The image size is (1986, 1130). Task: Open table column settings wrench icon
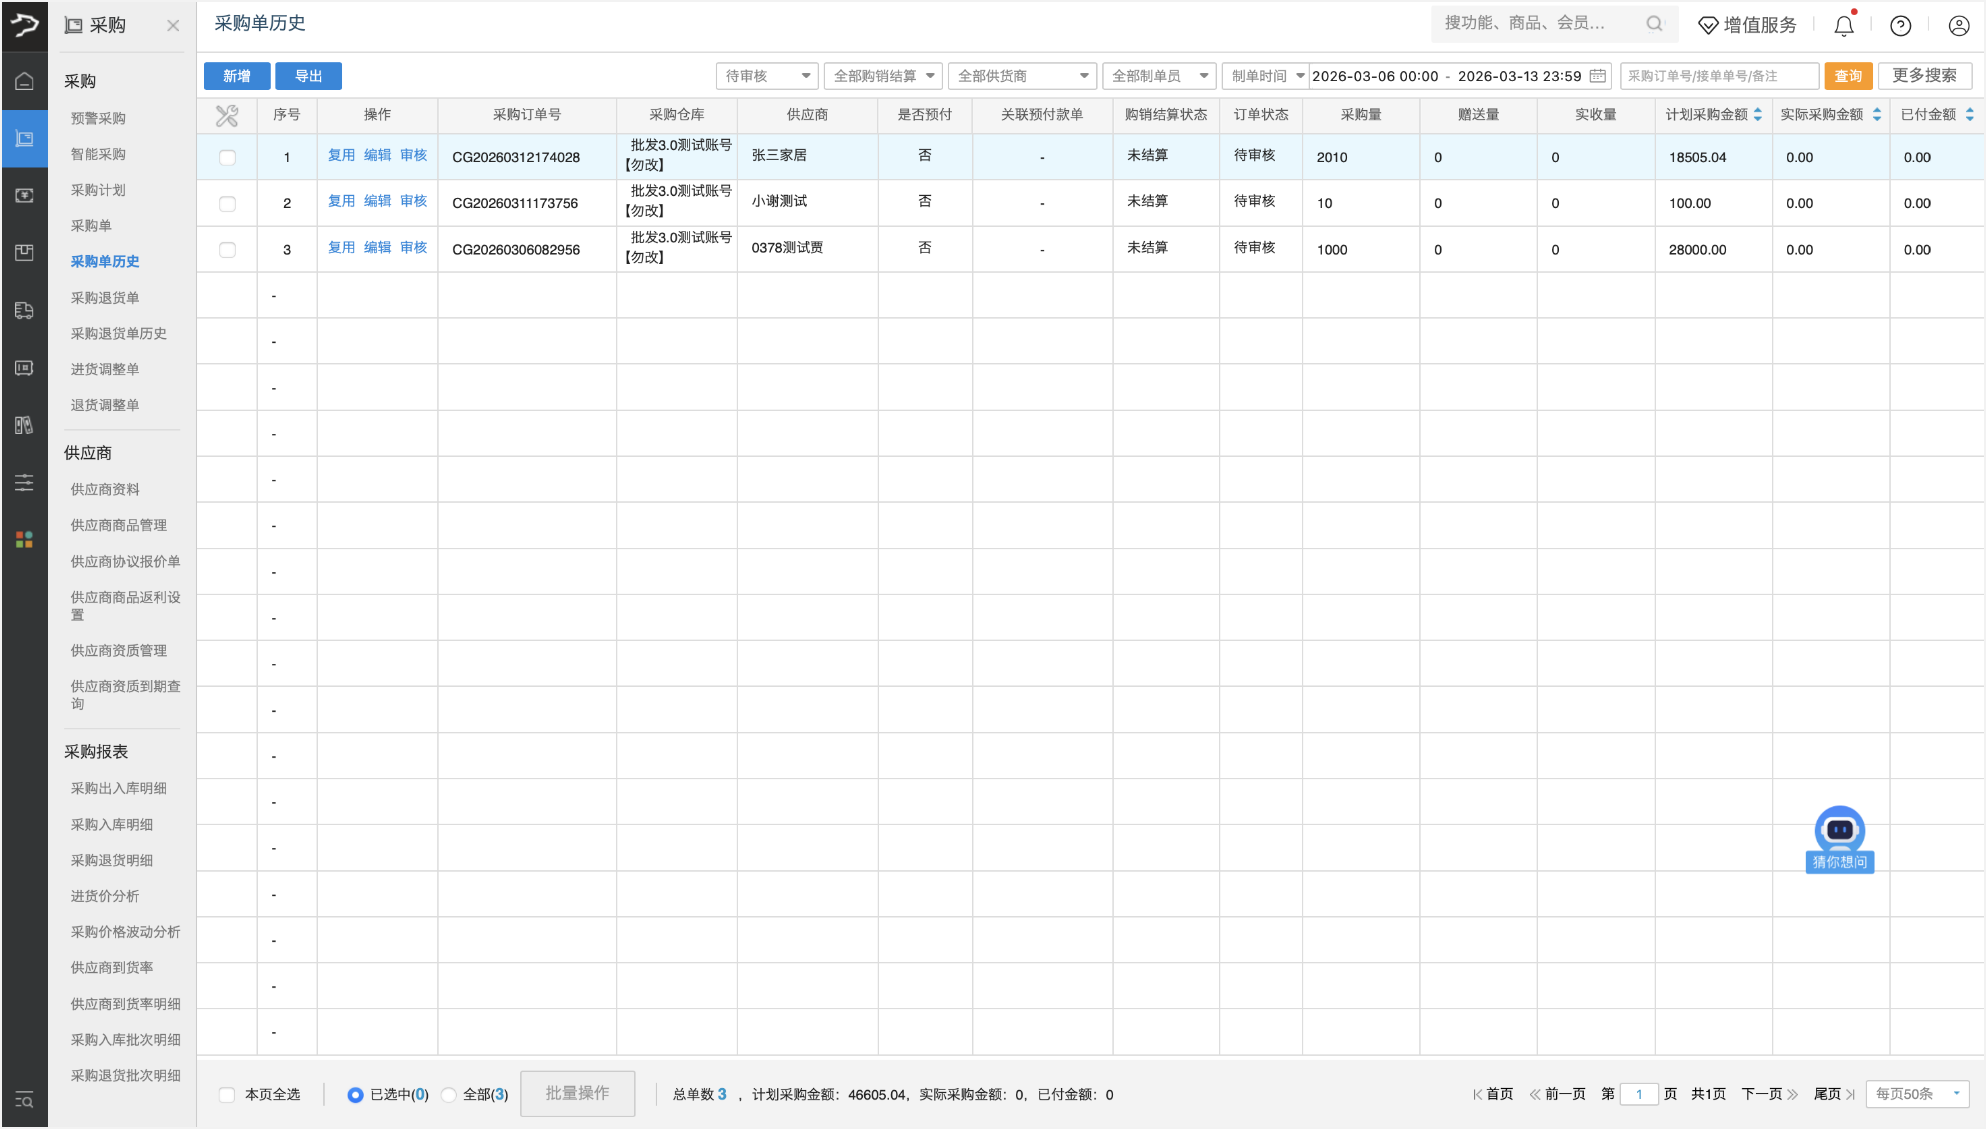pos(227,116)
